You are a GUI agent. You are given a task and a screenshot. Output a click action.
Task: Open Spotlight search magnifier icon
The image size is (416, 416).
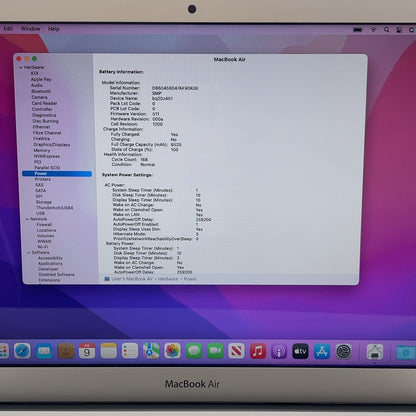coord(386,30)
